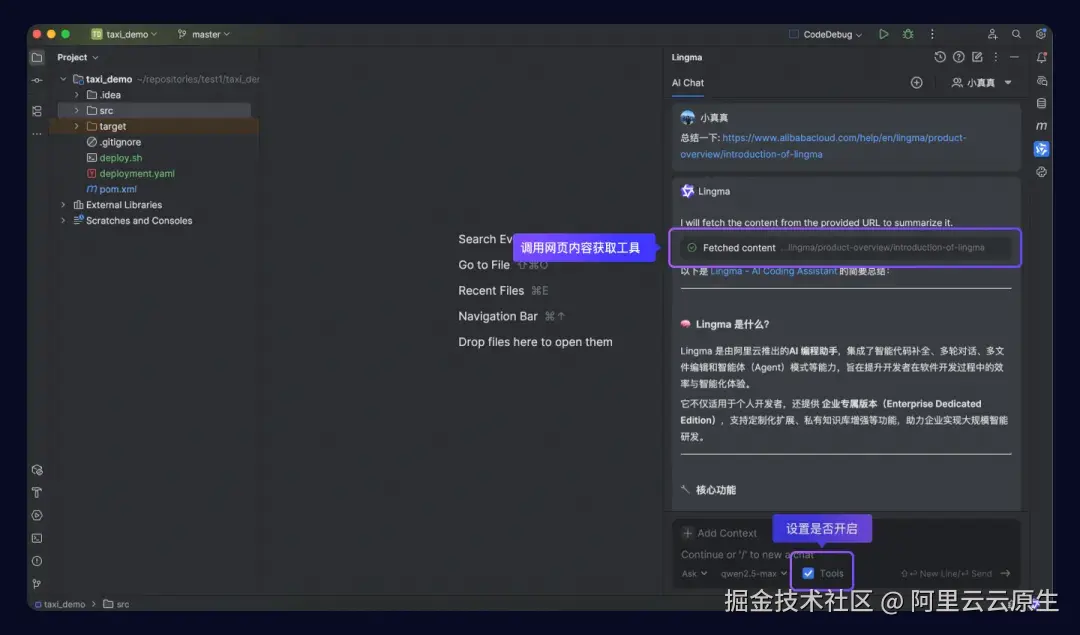1080x635 pixels.
Task: Expand Scratches and Consoles
Action: 63,221
